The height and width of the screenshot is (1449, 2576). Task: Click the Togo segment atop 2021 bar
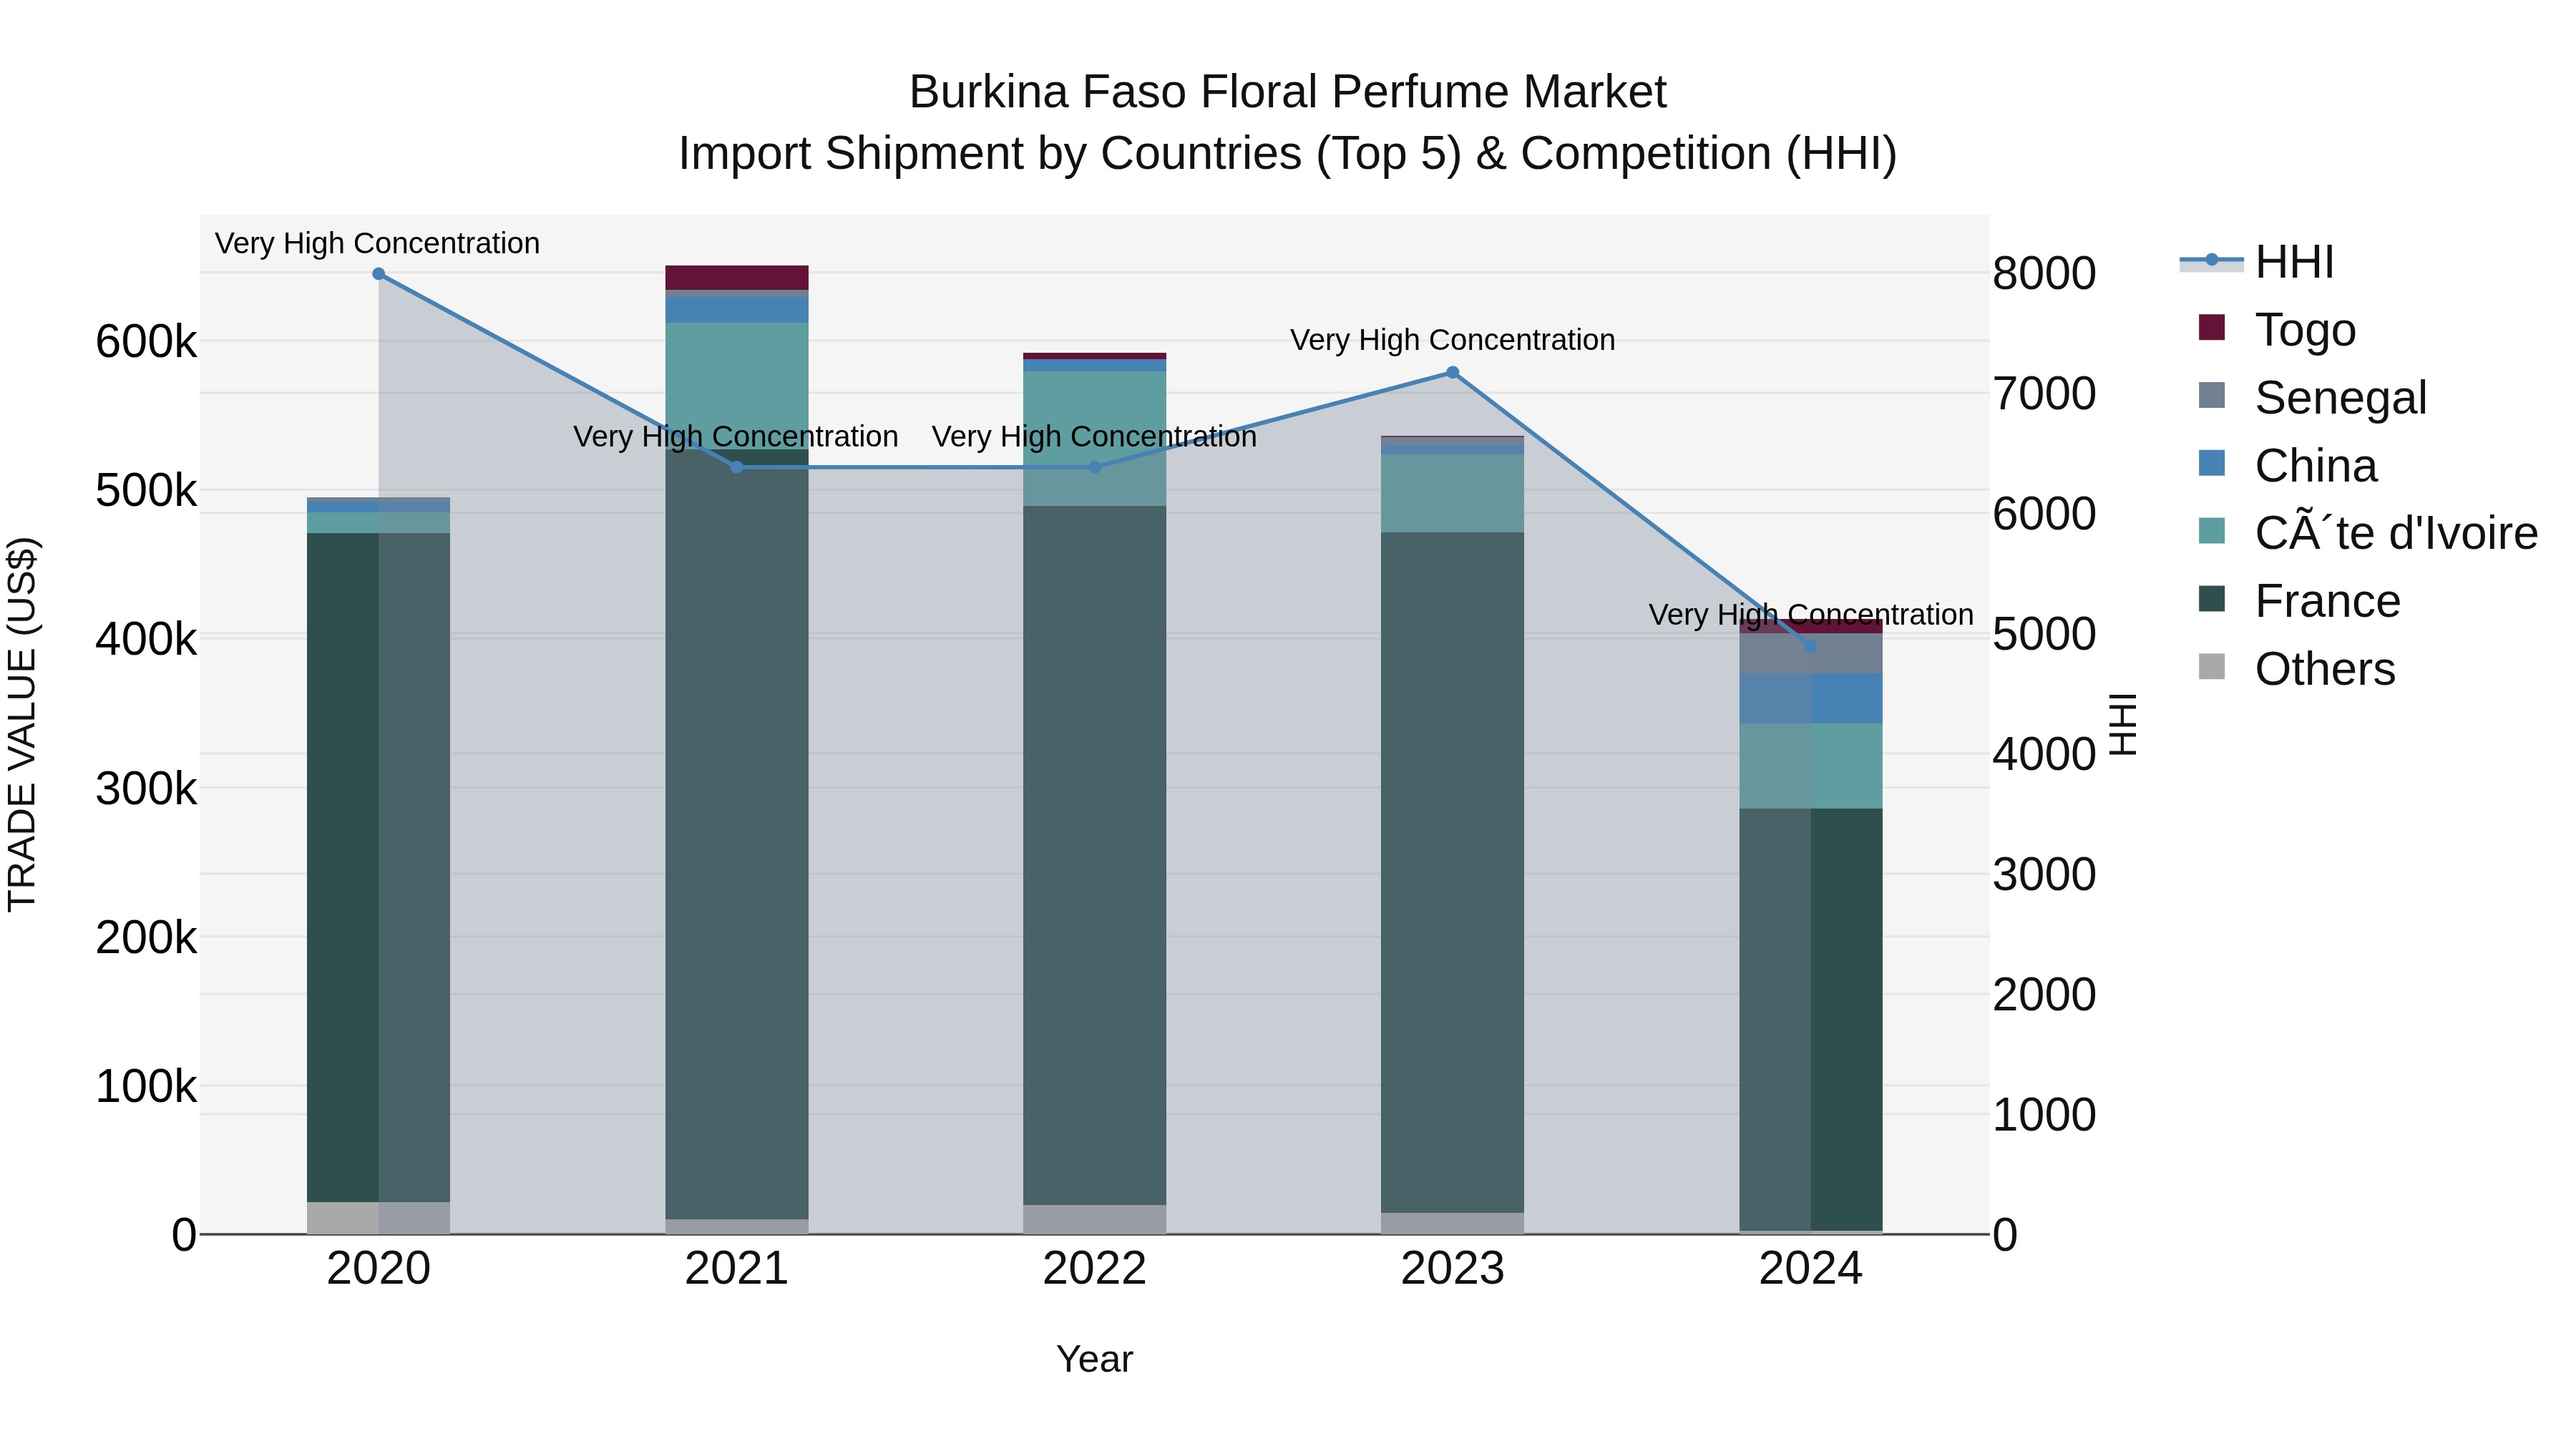[737, 278]
